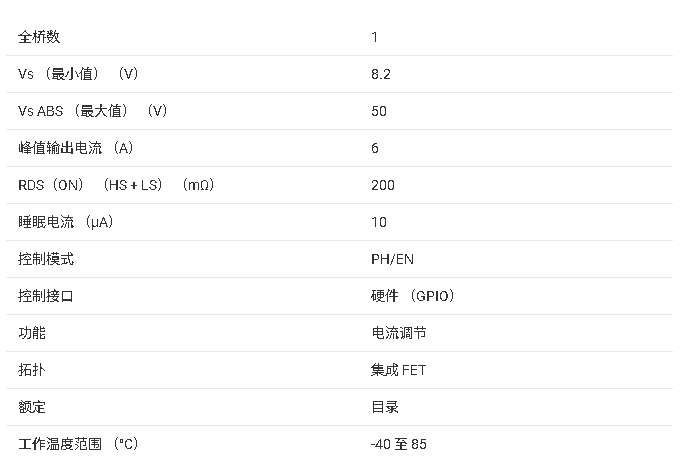Click the 集成 FET topology value
This screenshot has height=461, width=692.
coord(398,370)
